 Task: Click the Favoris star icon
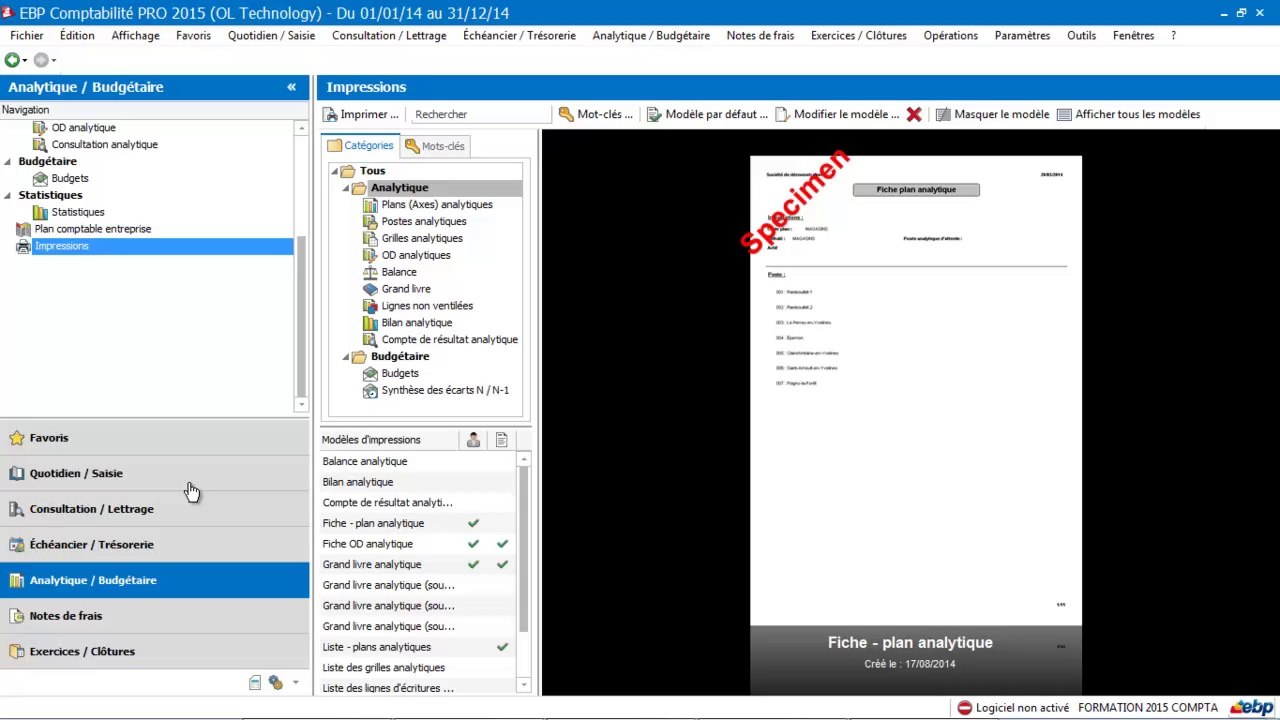(16, 438)
